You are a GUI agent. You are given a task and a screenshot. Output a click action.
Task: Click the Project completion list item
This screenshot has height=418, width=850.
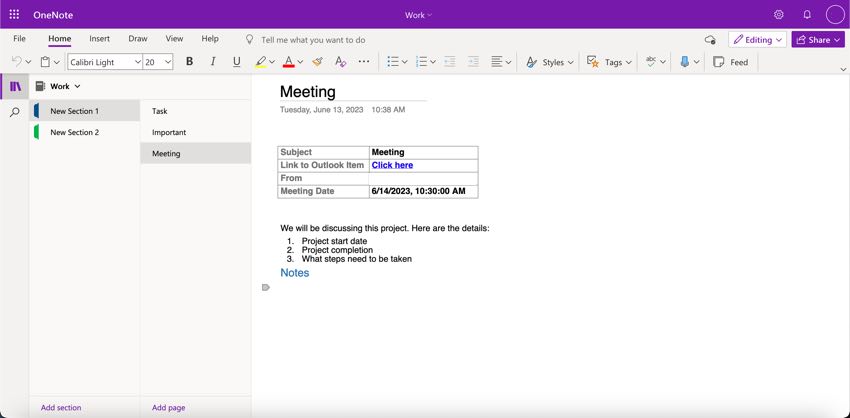pos(337,250)
